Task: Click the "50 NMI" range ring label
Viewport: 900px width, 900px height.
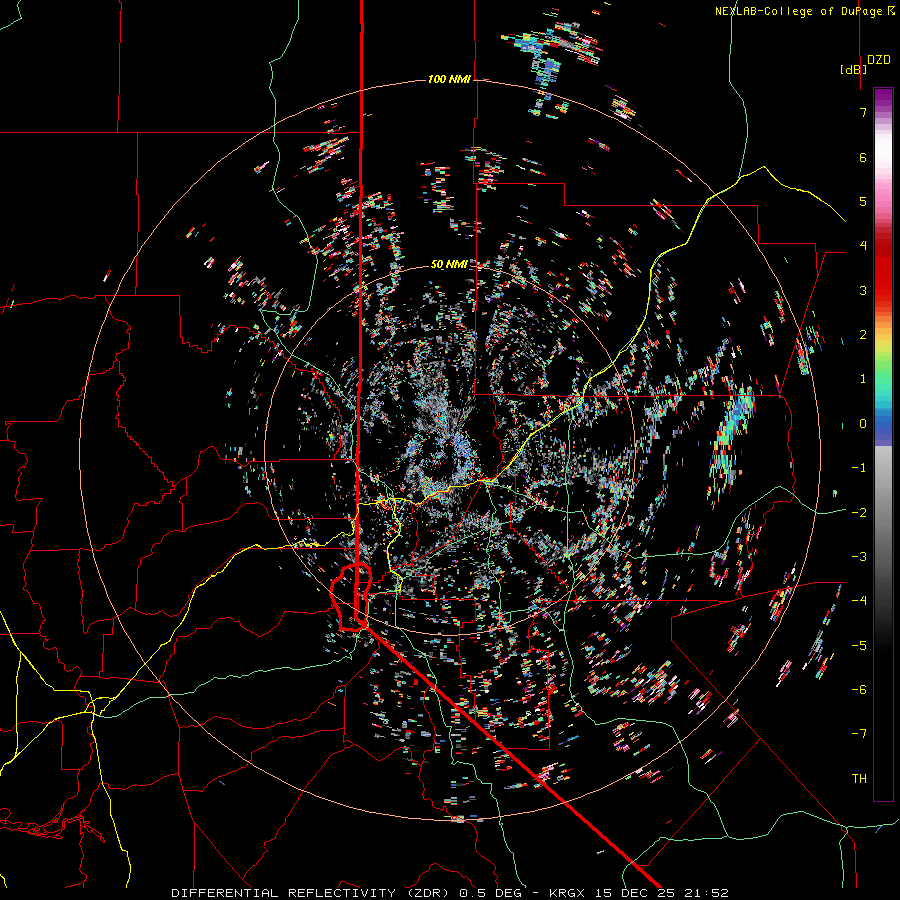Action: pyautogui.click(x=449, y=265)
